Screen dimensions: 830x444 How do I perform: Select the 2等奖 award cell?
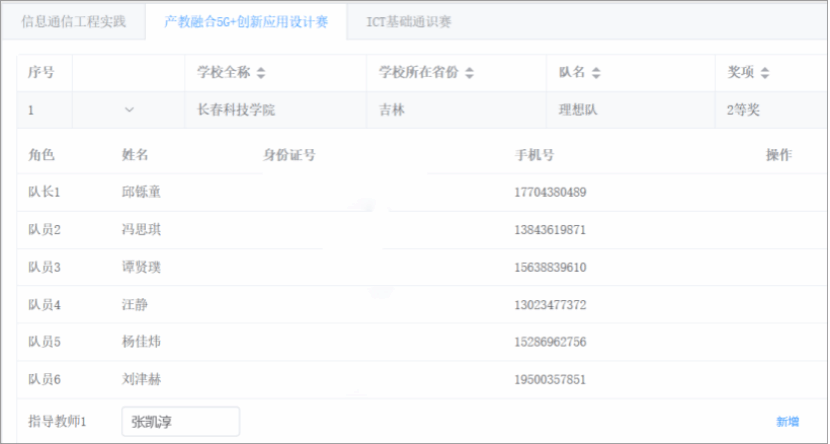(744, 110)
